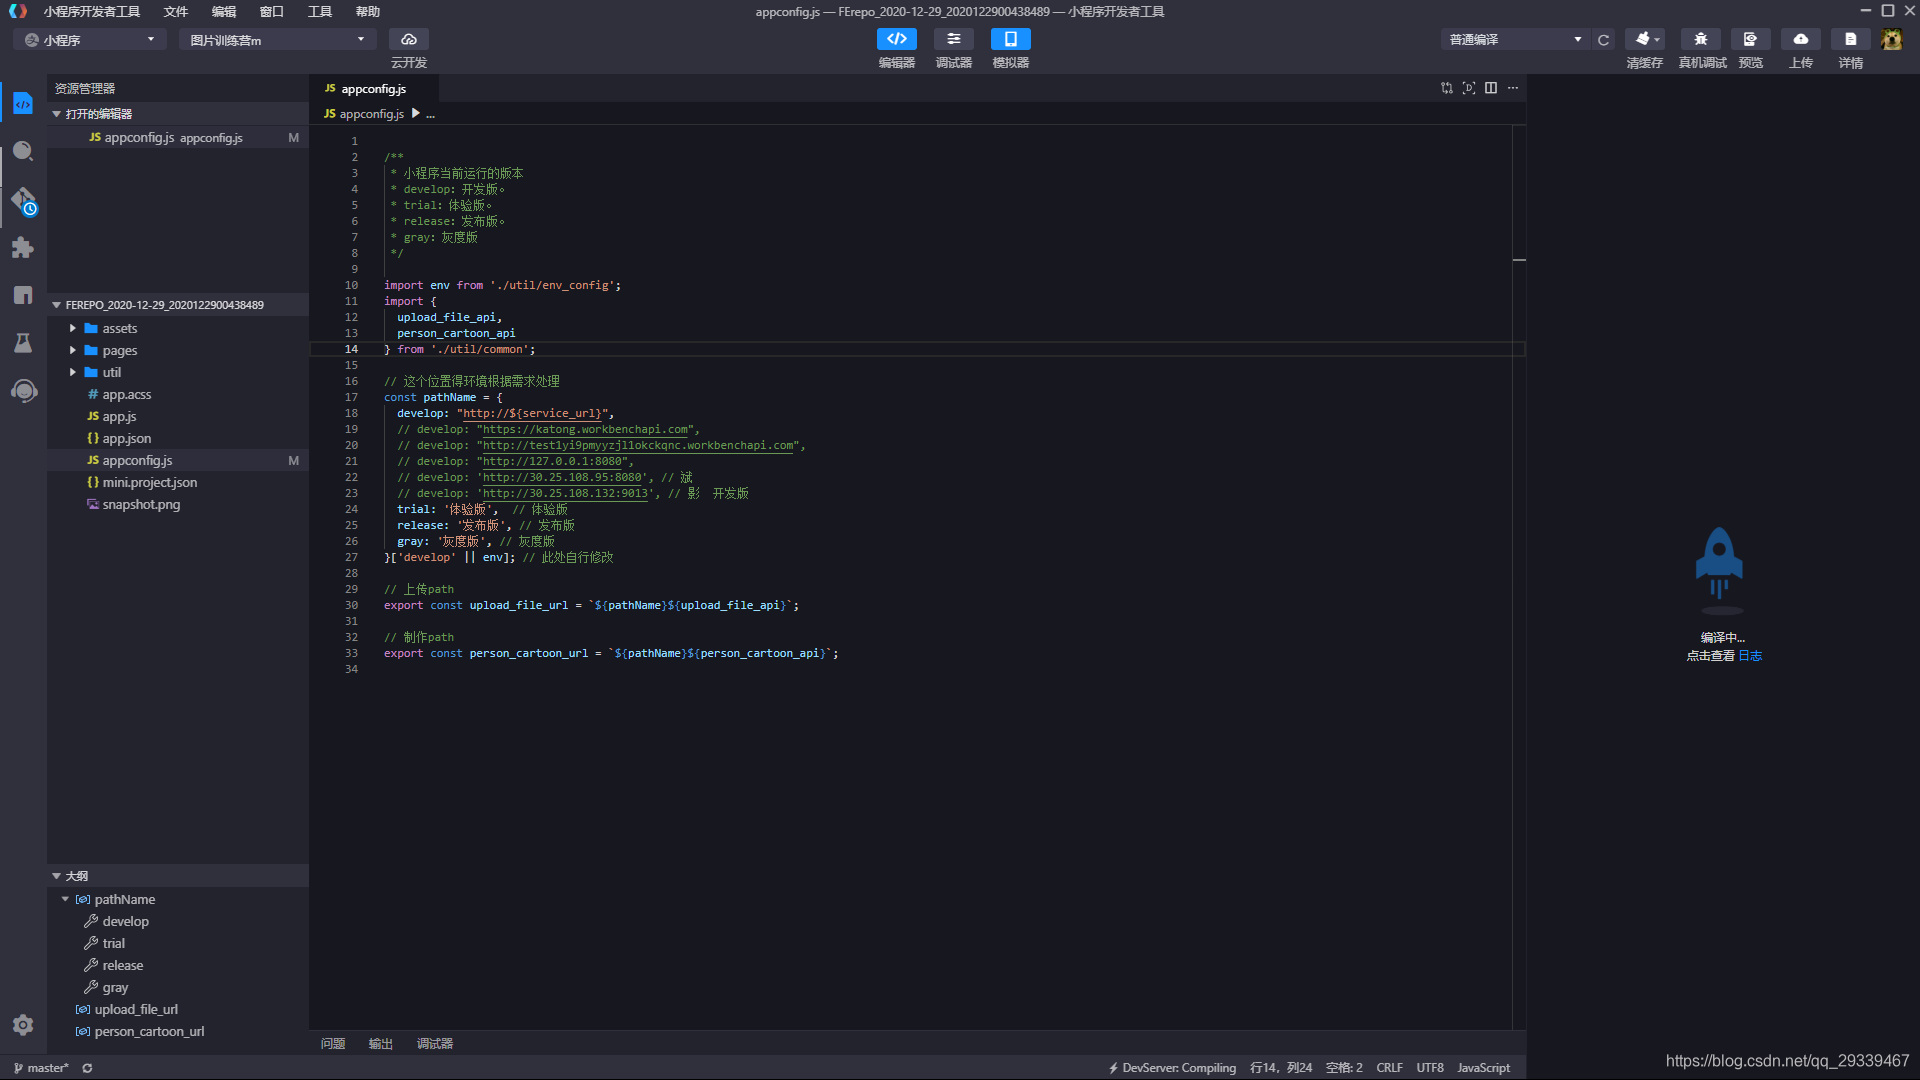Open 工具 menu from top menu bar
This screenshot has width=1920, height=1080.
319,11
